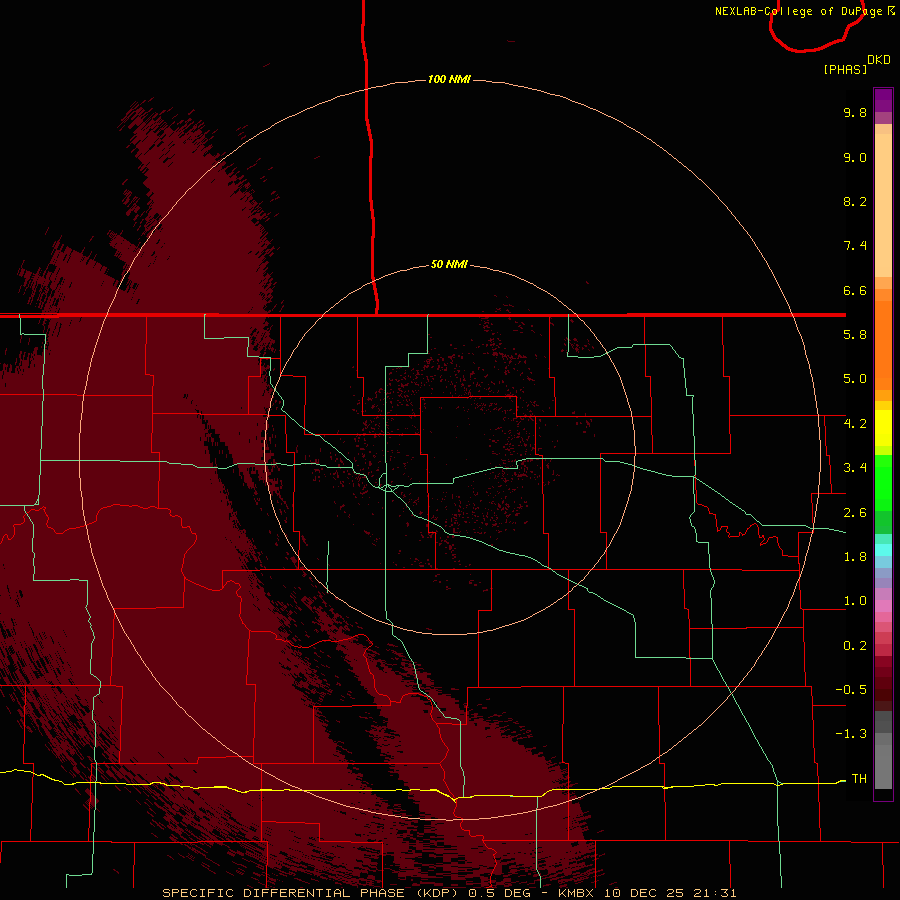Click the SPECIFIC DIFFERENTIAL PHASE (KDP) caption
The width and height of the screenshot is (900, 900).
[x=310, y=893]
